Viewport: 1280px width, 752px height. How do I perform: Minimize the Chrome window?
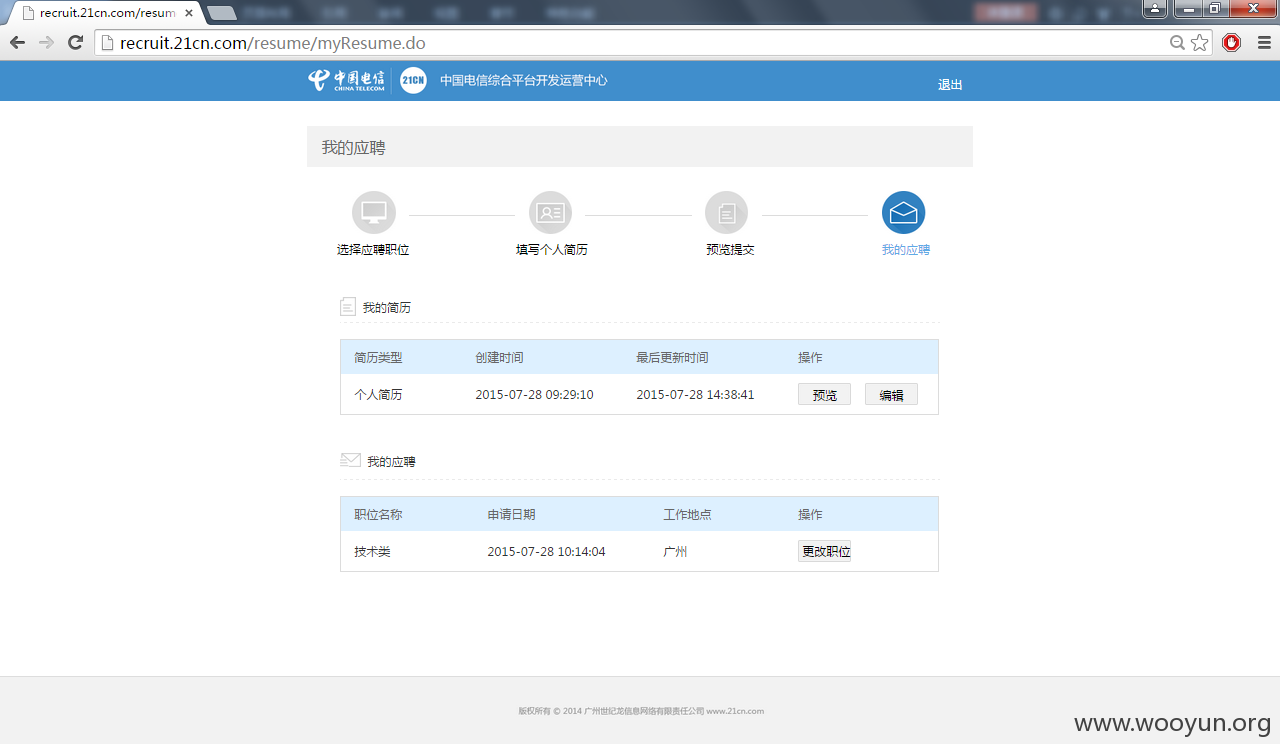[x=1187, y=9]
